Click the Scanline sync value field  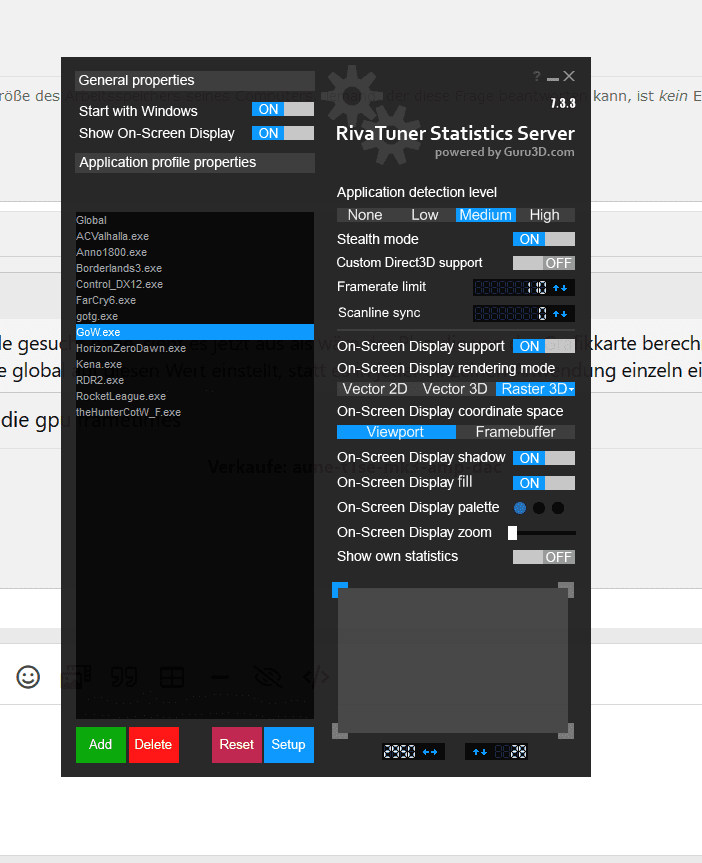point(511,314)
